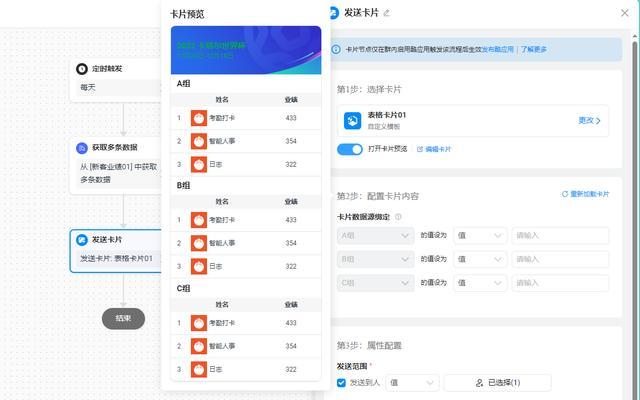Screen dimensions: 640x400
Task: Open the 值 dropdown in the A组 row
Action: [x=478, y=236]
